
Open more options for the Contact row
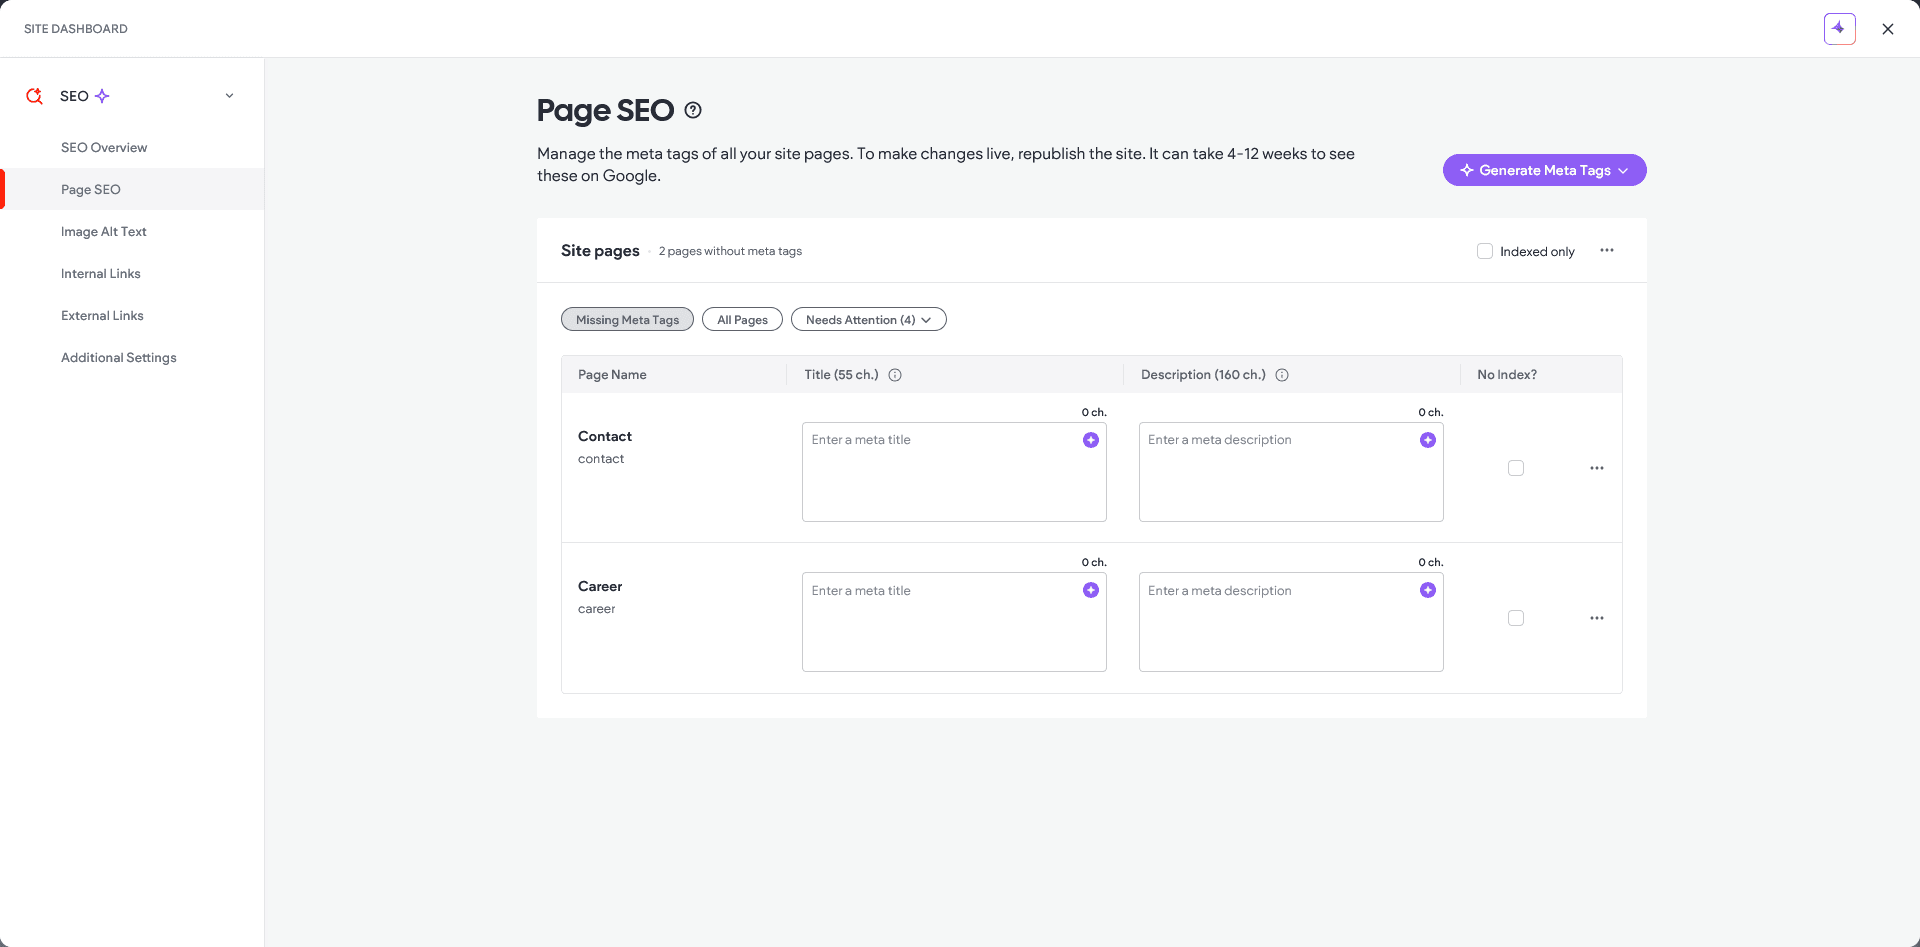point(1596,468)
